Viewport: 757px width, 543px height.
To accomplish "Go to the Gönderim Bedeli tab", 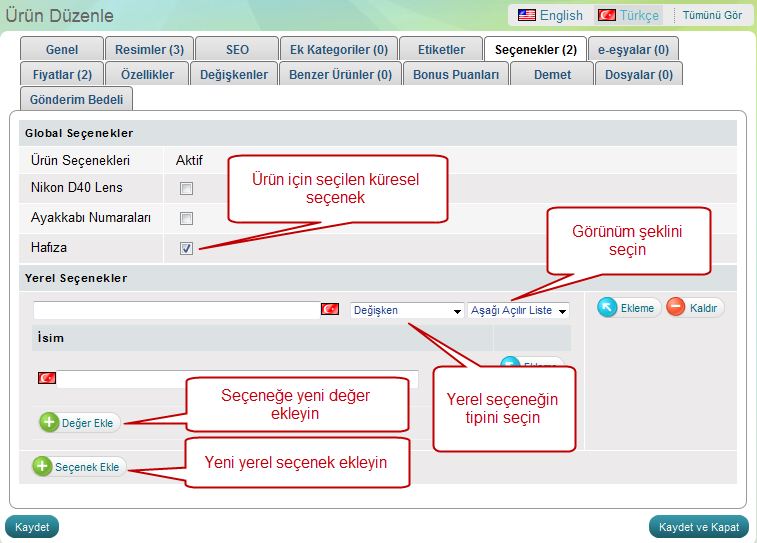I will [x=76, y=98].
